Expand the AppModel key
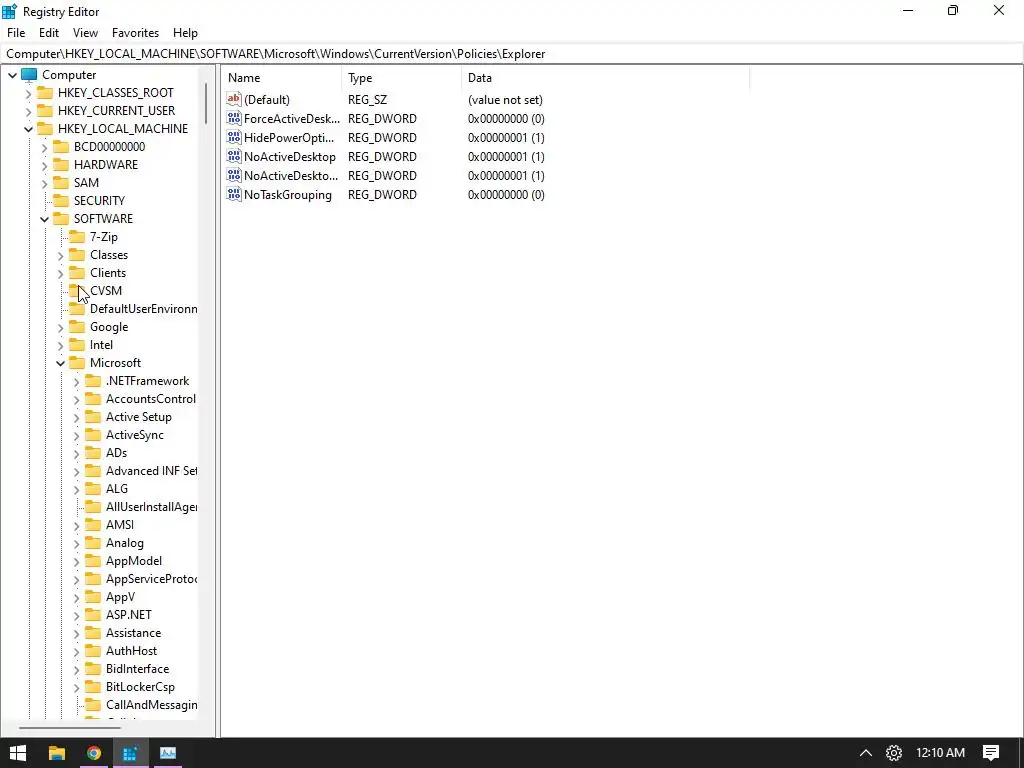The width and height of the screenshot is (1024, 768). click(76, 562)
